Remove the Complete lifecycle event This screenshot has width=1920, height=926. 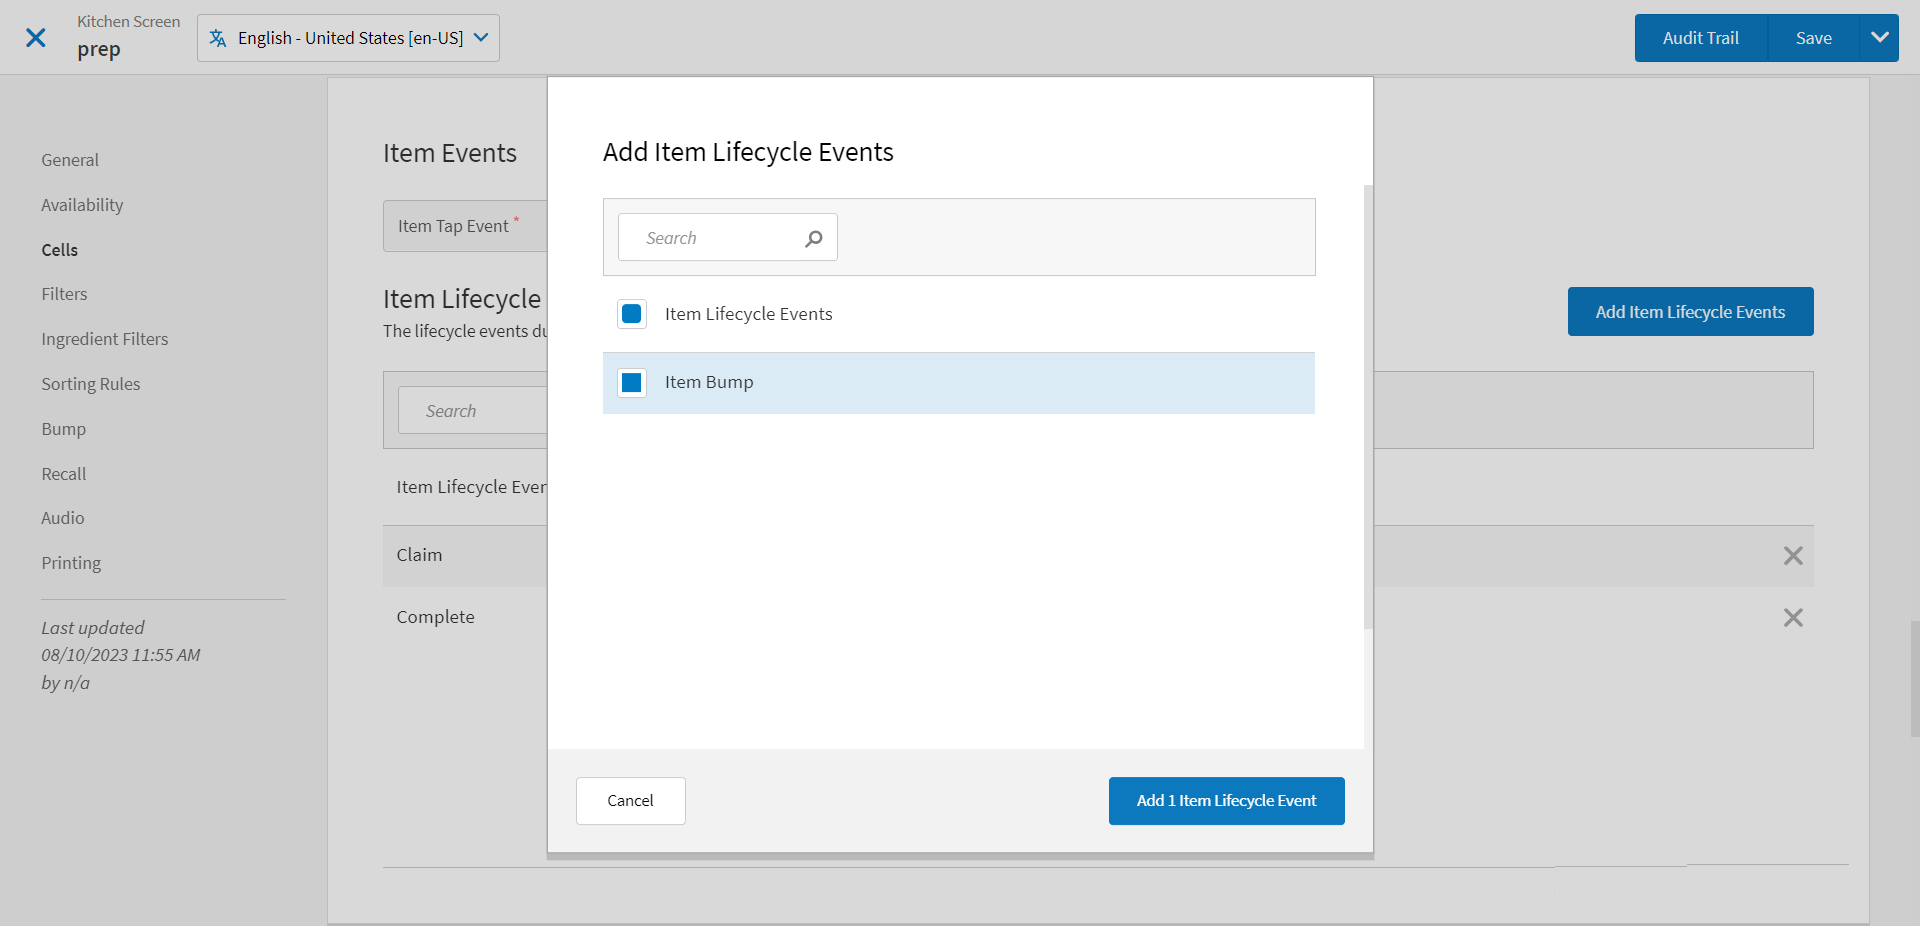(1792, 618)
